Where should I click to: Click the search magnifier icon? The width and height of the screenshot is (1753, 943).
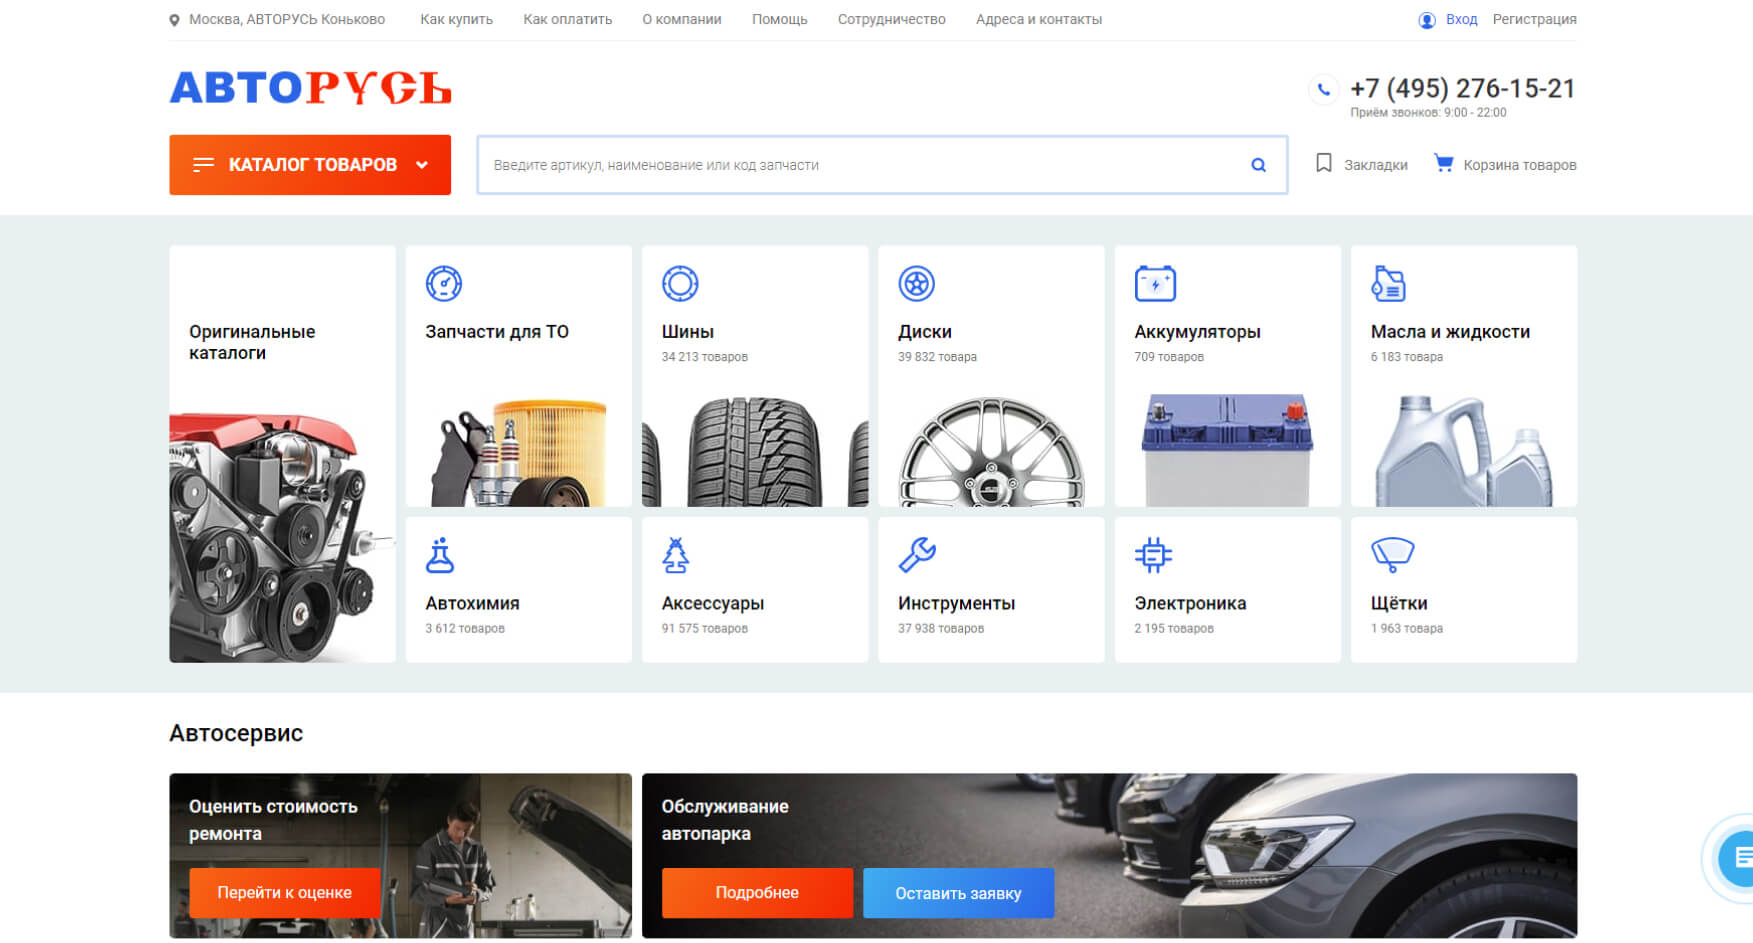tap(1258, 165)
